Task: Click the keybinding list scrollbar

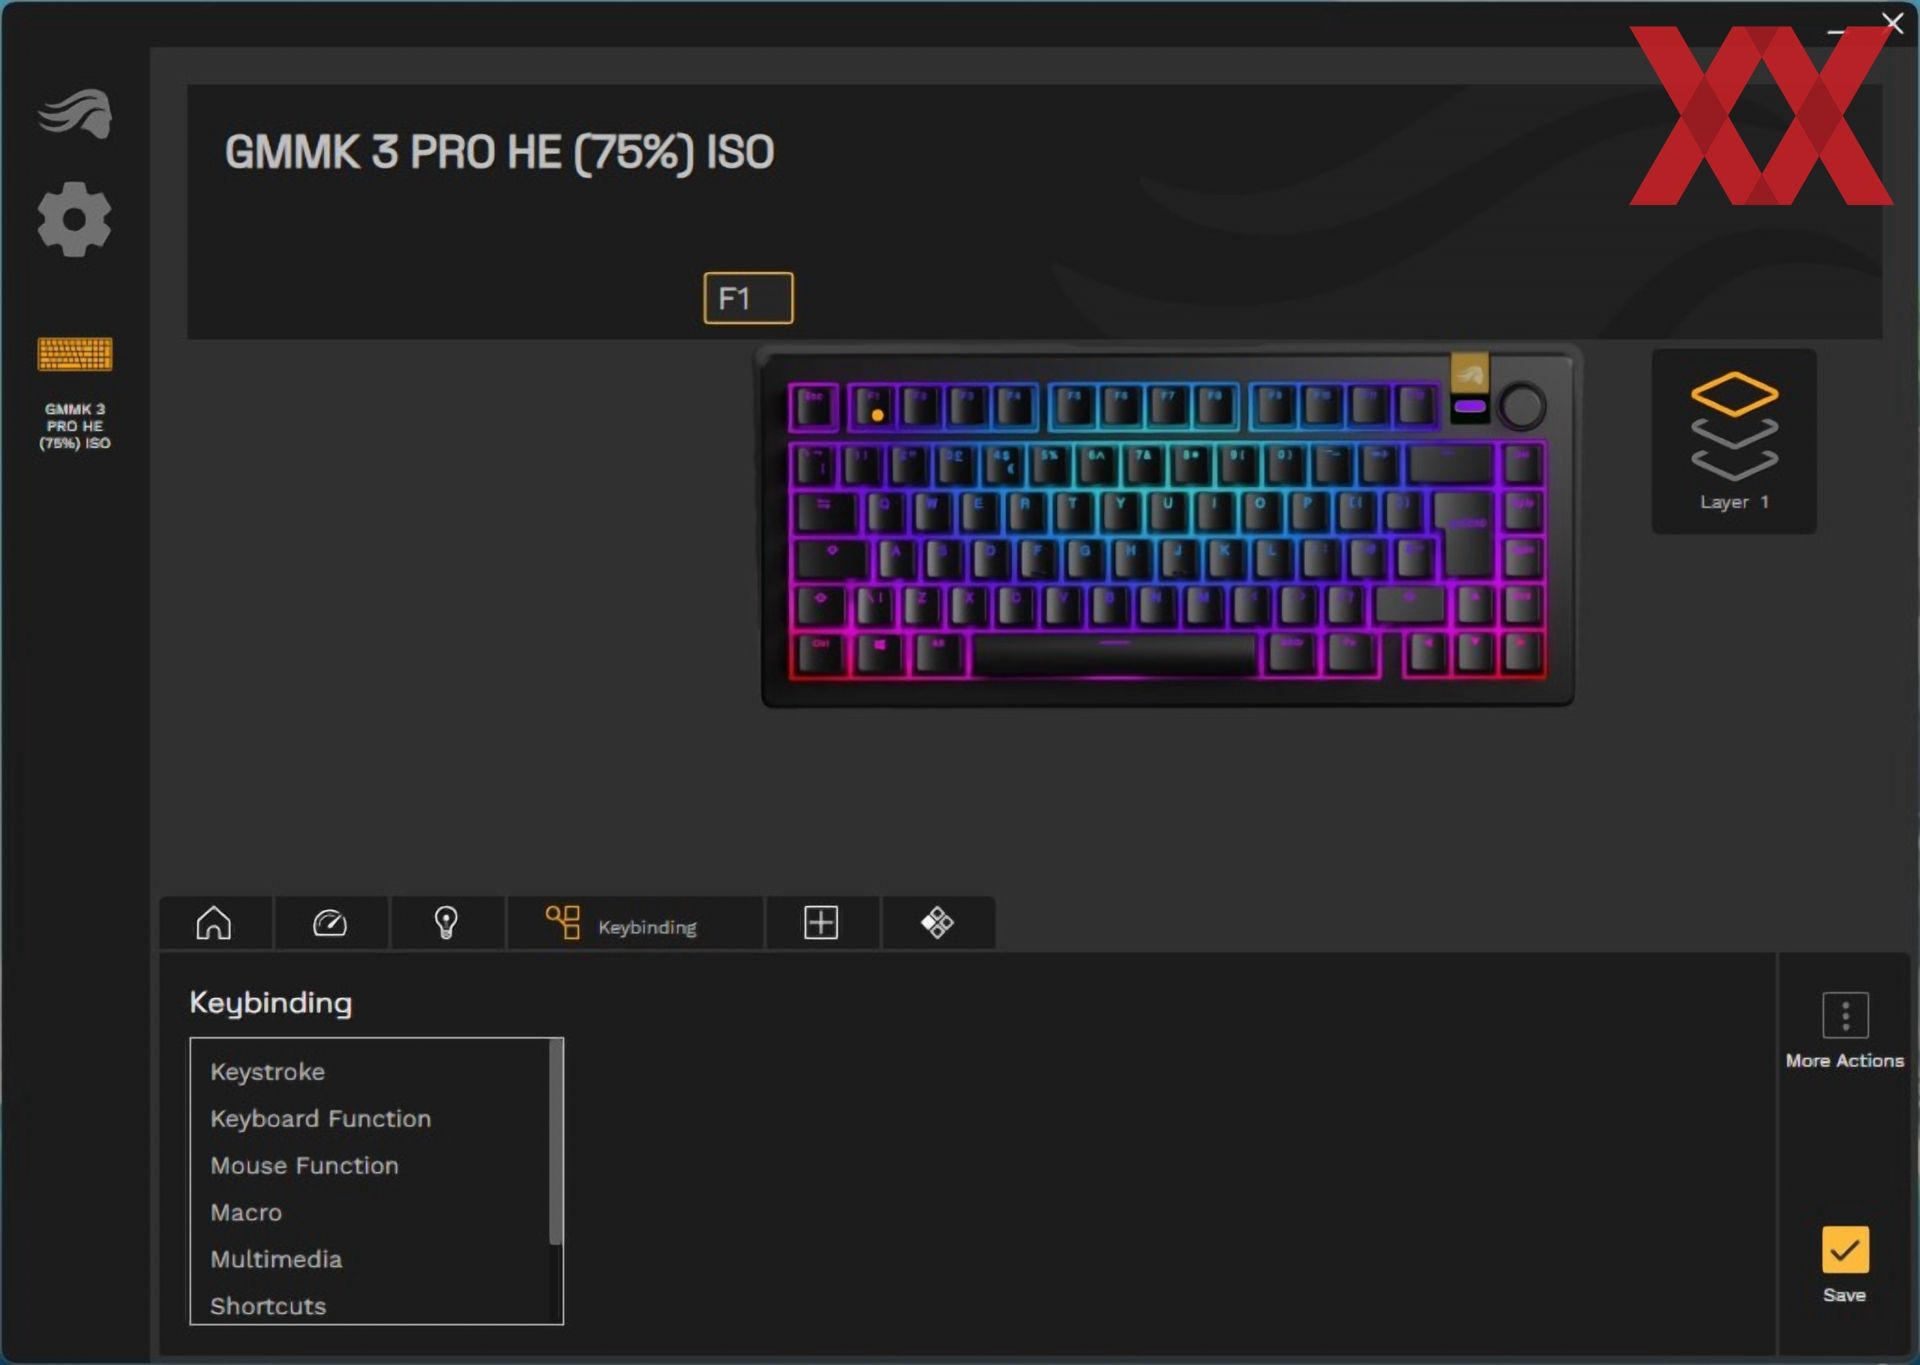Action: (x=556, y=1142)
